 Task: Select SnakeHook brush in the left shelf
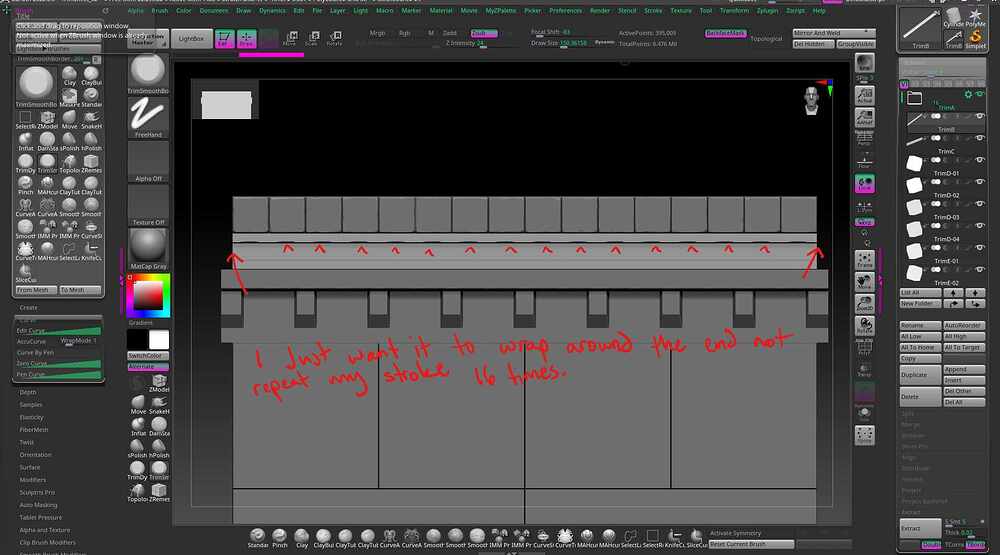(x=159, y=405)
